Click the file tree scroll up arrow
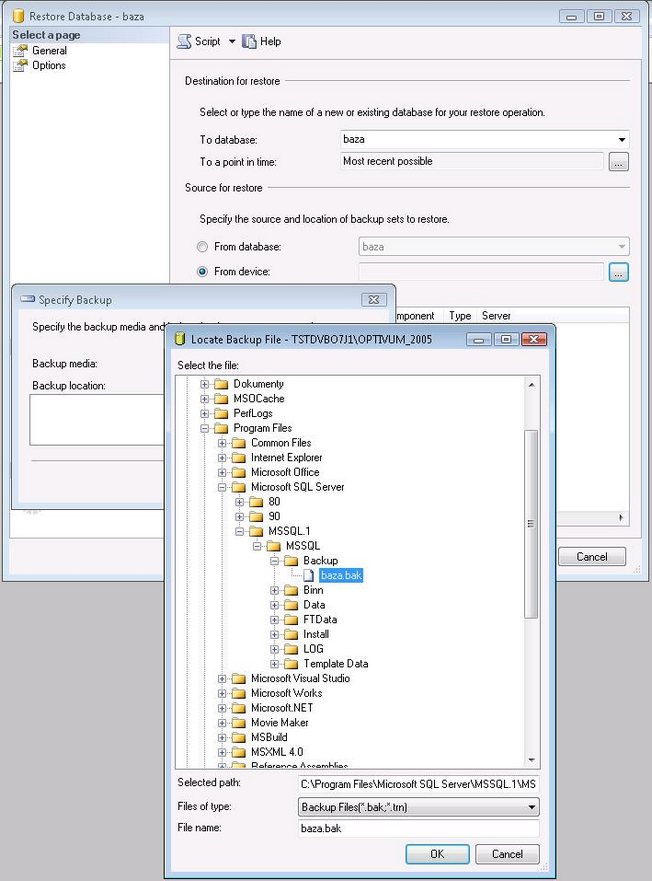Screen dimensions: 652x881 [531, 385]
